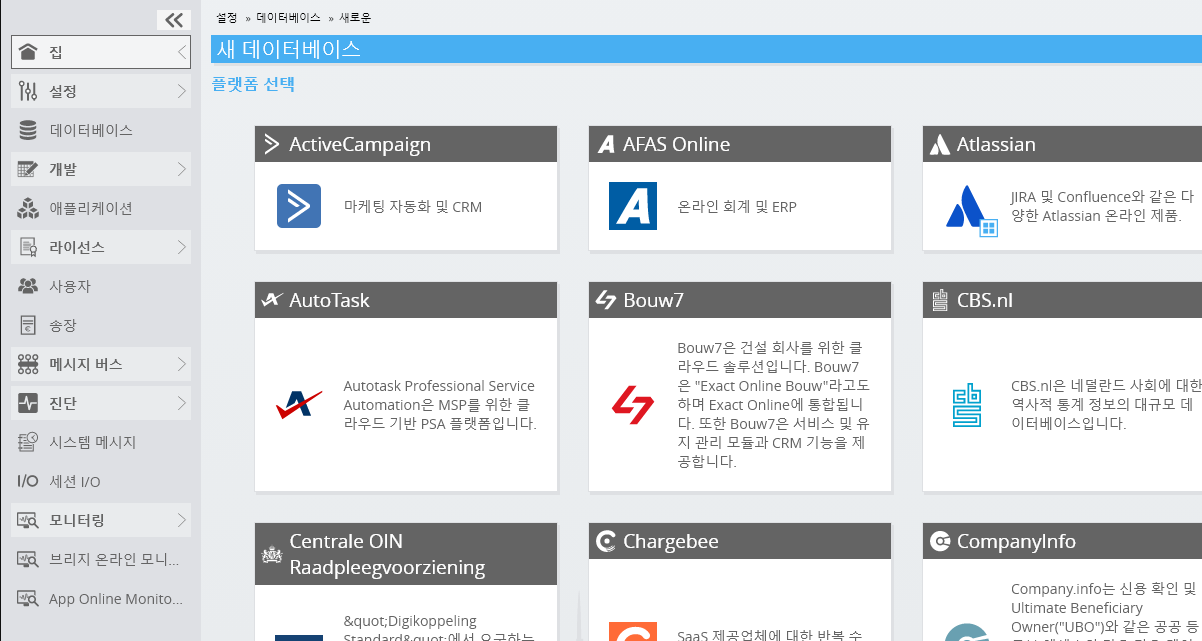This screenshot has height=641, width=1202.
Task: Click the 개발 development icon
Action: point(28,169)
